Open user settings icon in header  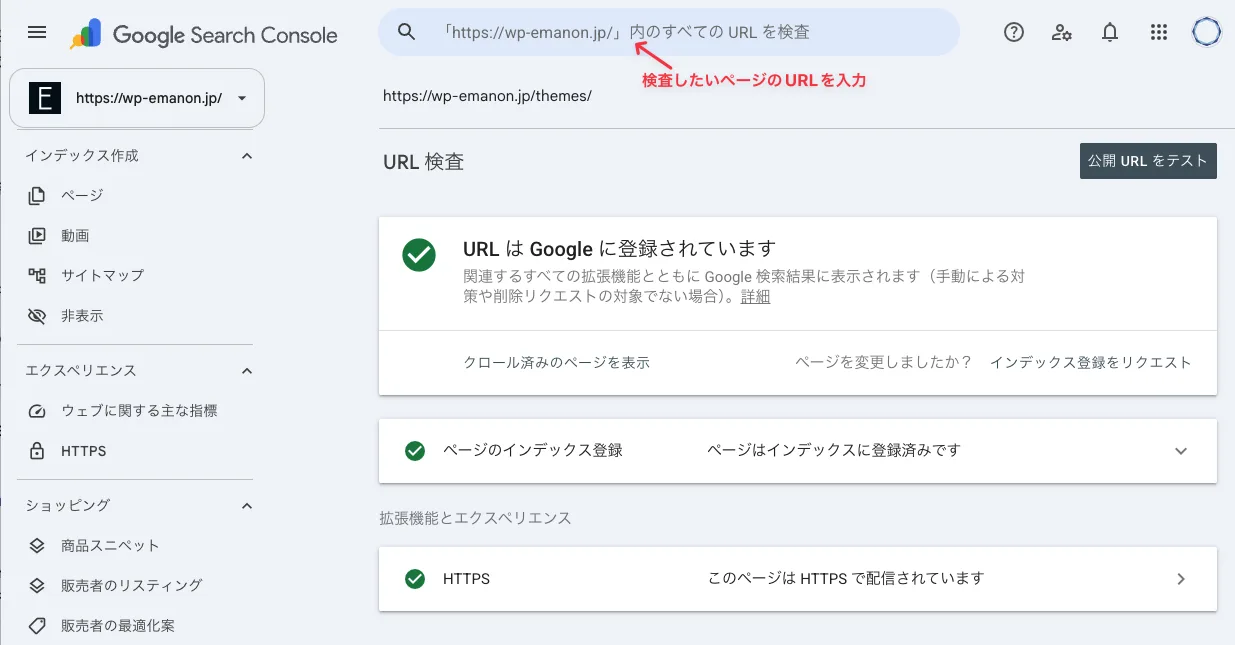click(1062, 32)
